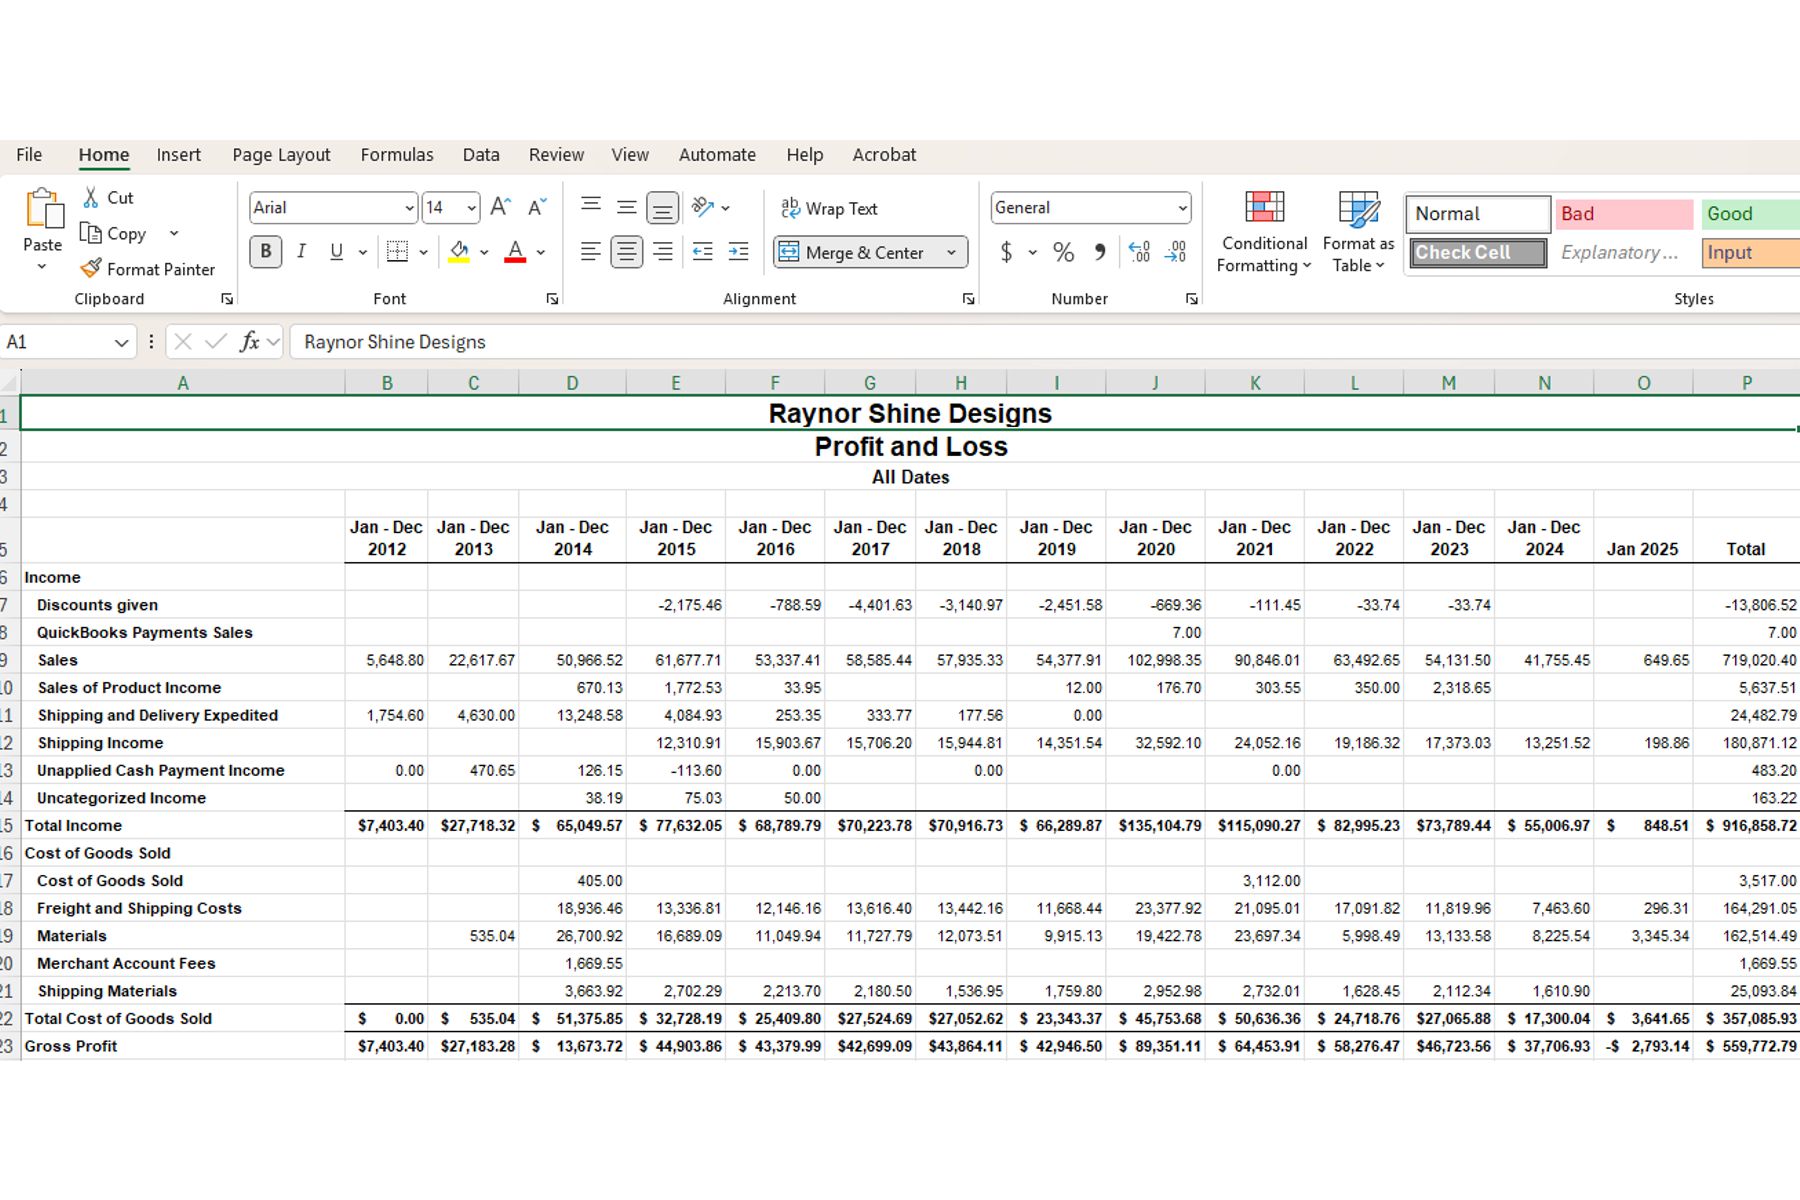Apply the Normal cell style
The height and width of the screenshot is (1200, 1800).
point(1478,214)
